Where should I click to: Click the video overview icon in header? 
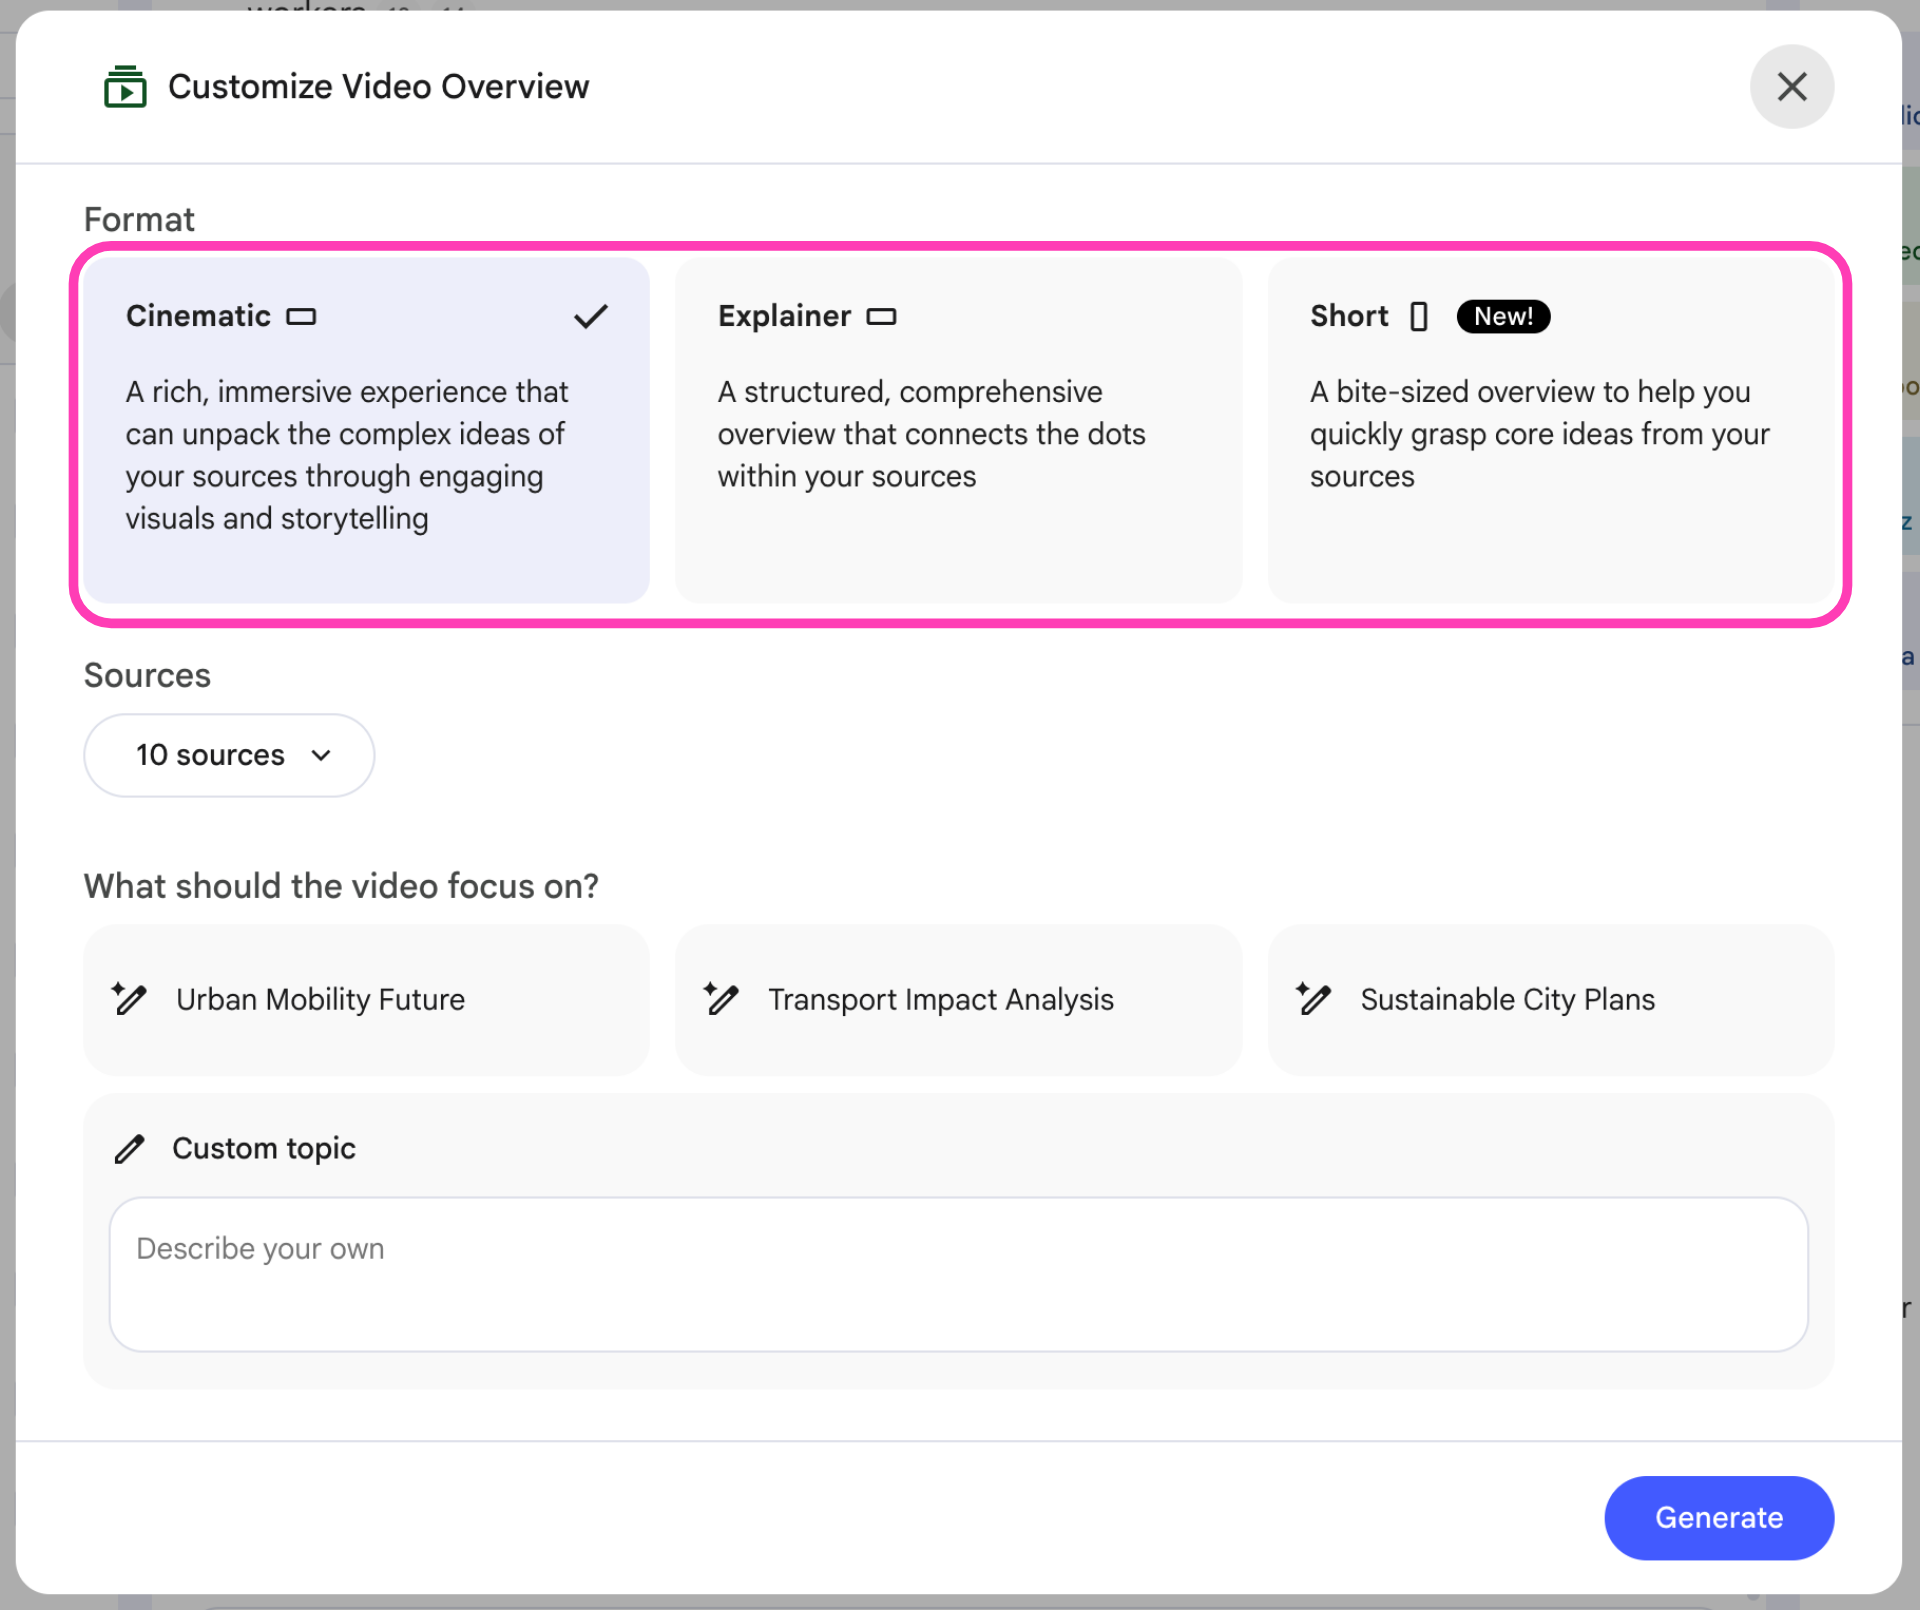coord(125,87)
